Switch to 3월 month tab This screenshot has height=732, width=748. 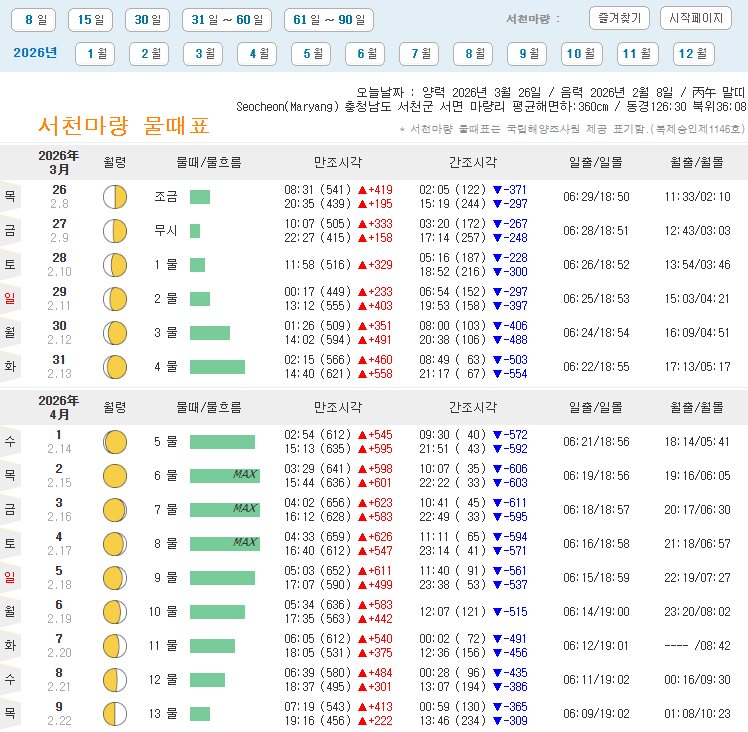point(203,53)
